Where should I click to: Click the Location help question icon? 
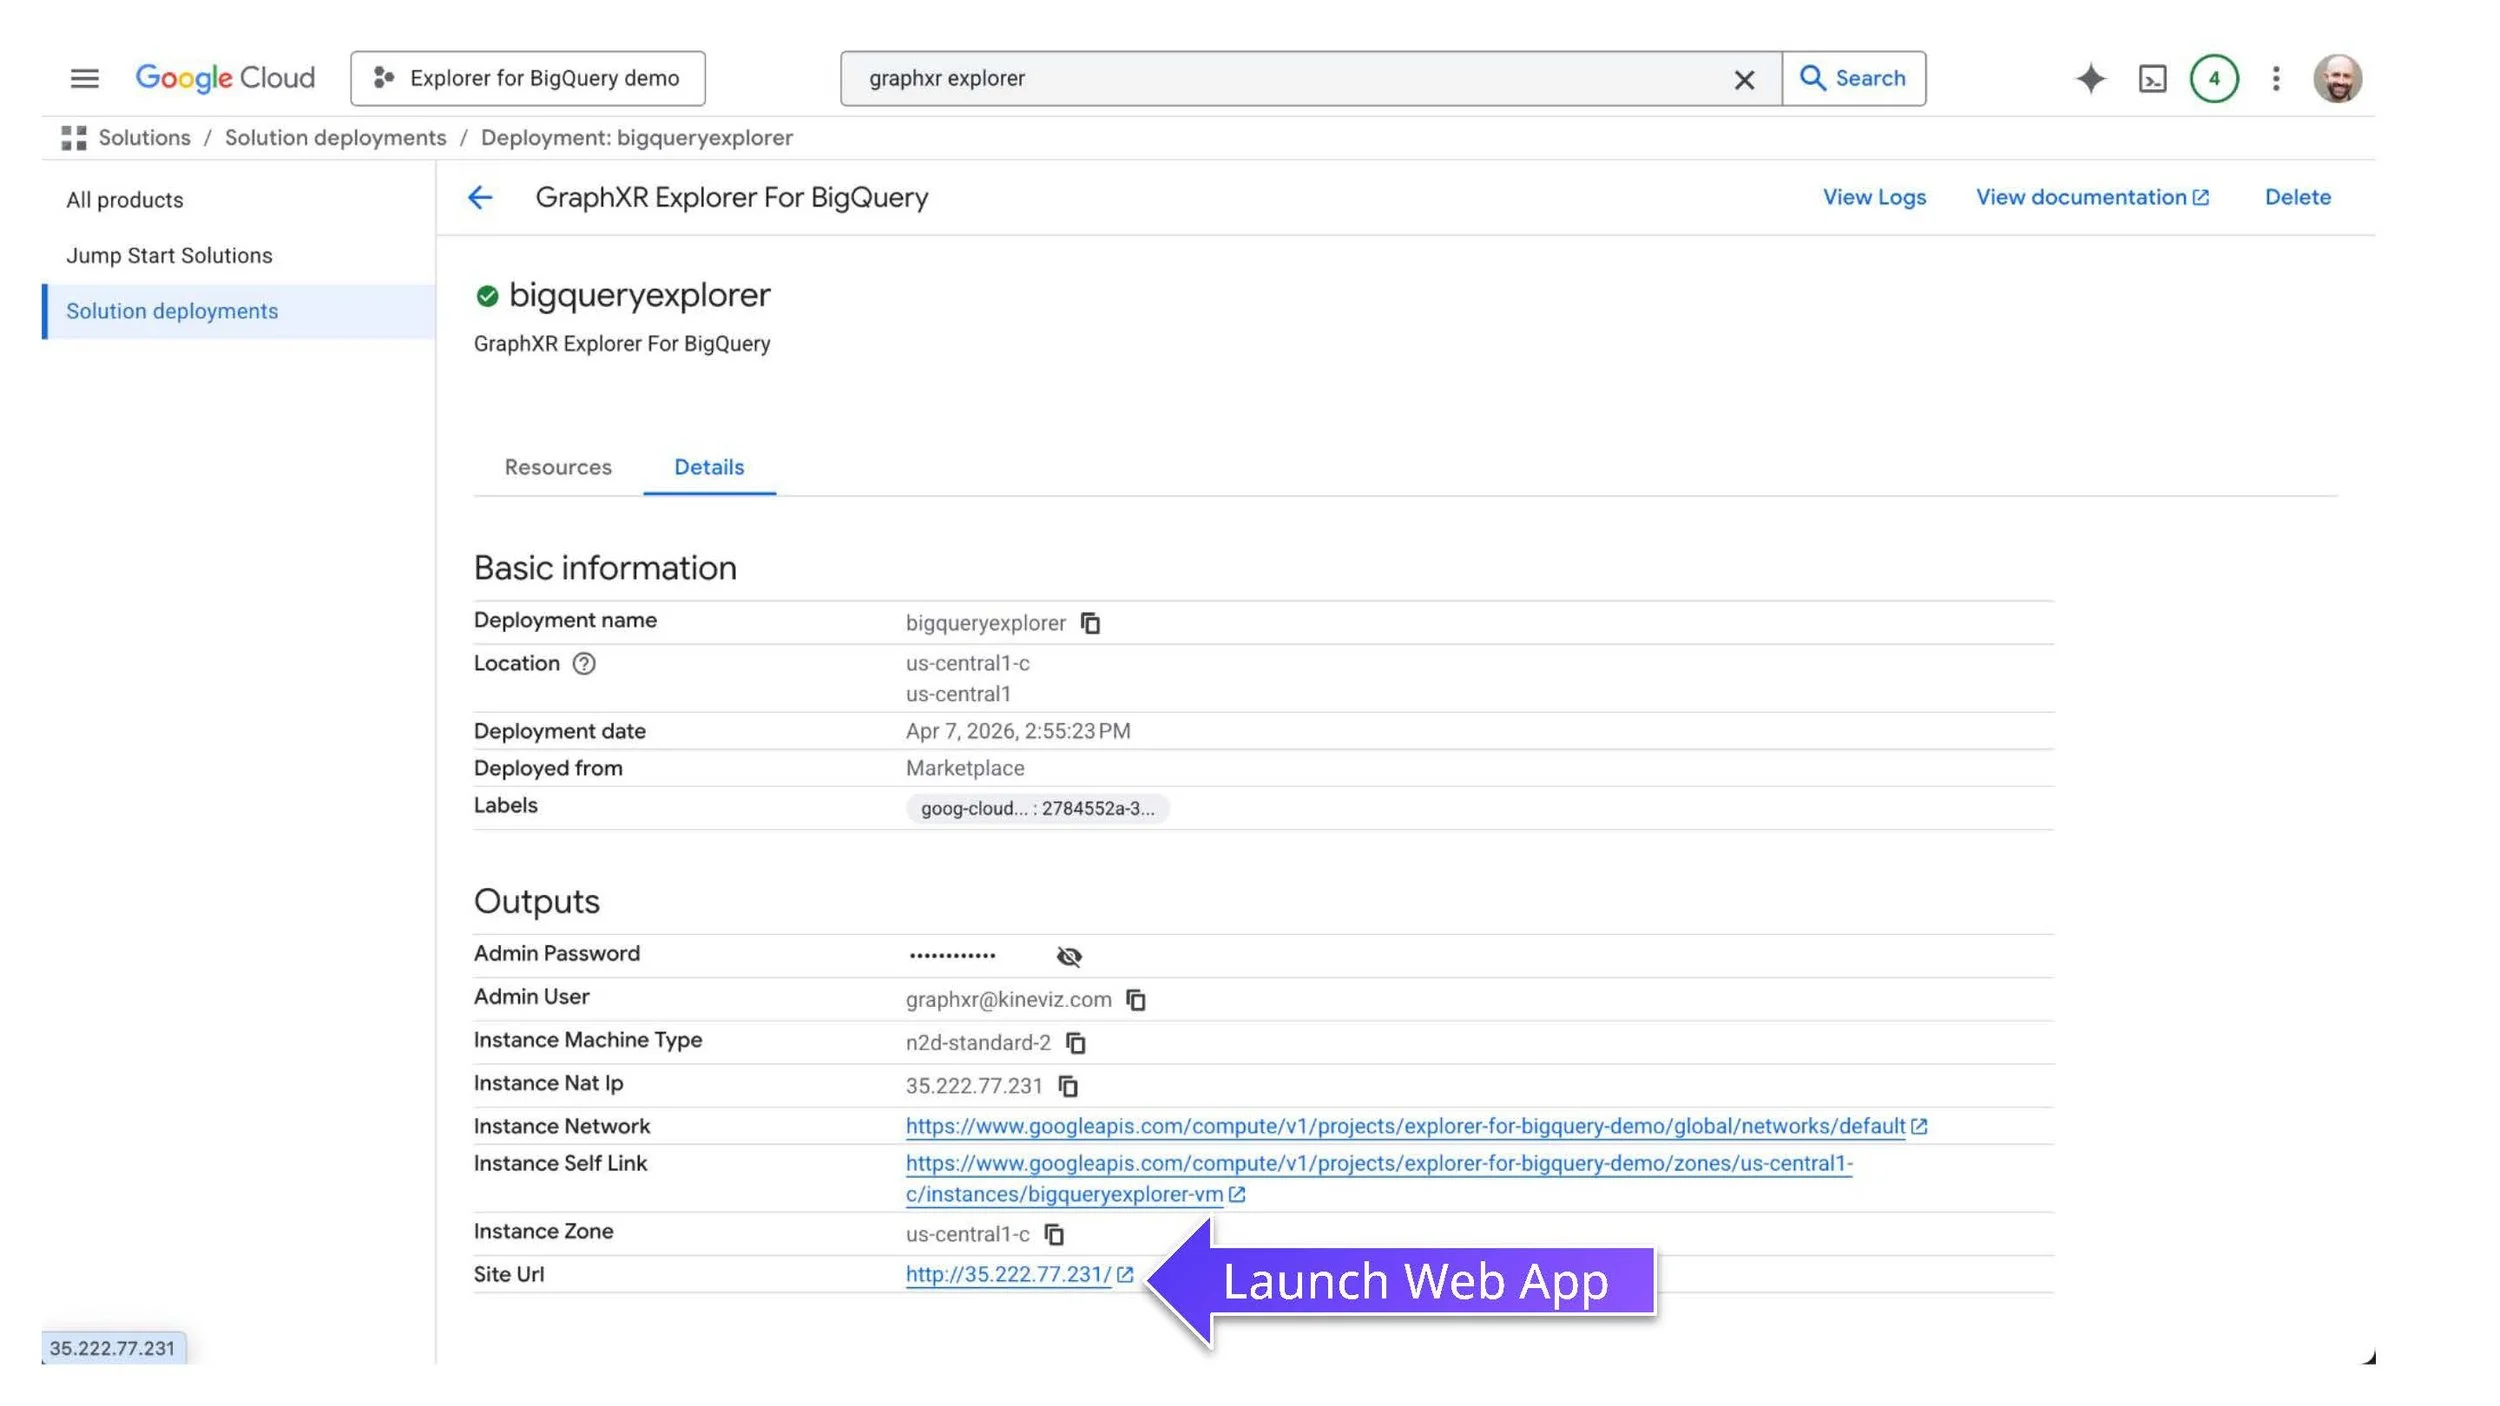pyautogui.click(x=584, y=663)
